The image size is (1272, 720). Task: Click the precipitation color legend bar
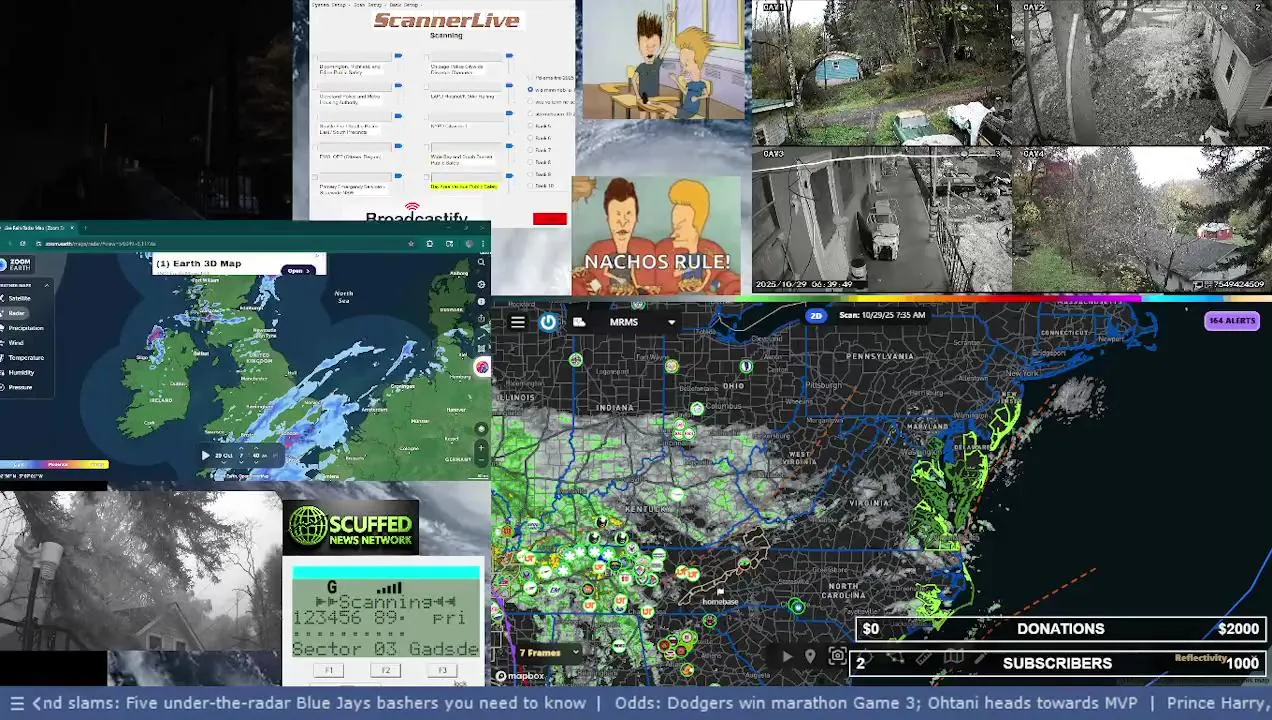tap(54, 464)
